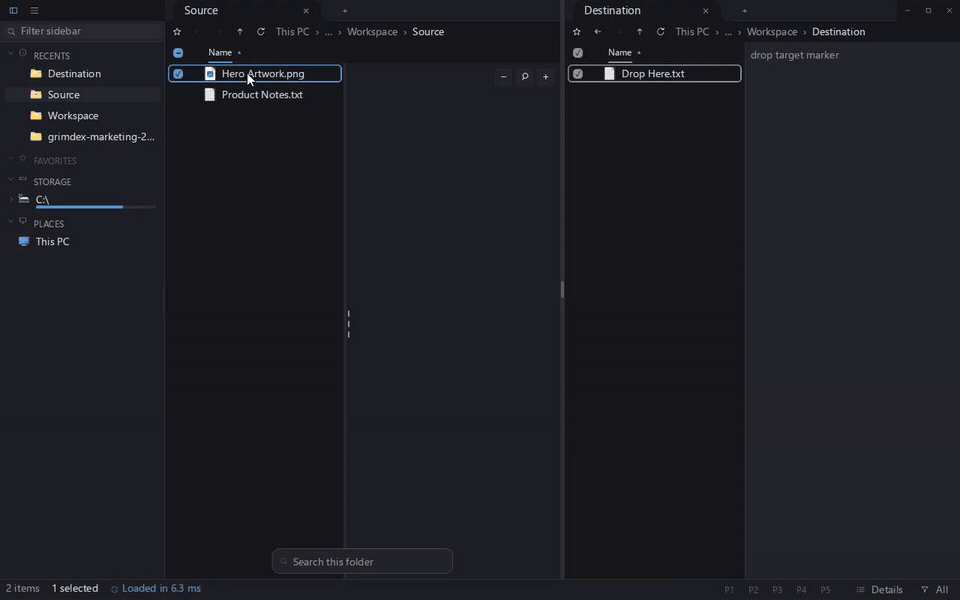Expand the C:\ drive tree
Screen dimensions: 960x600
[10, 199]
